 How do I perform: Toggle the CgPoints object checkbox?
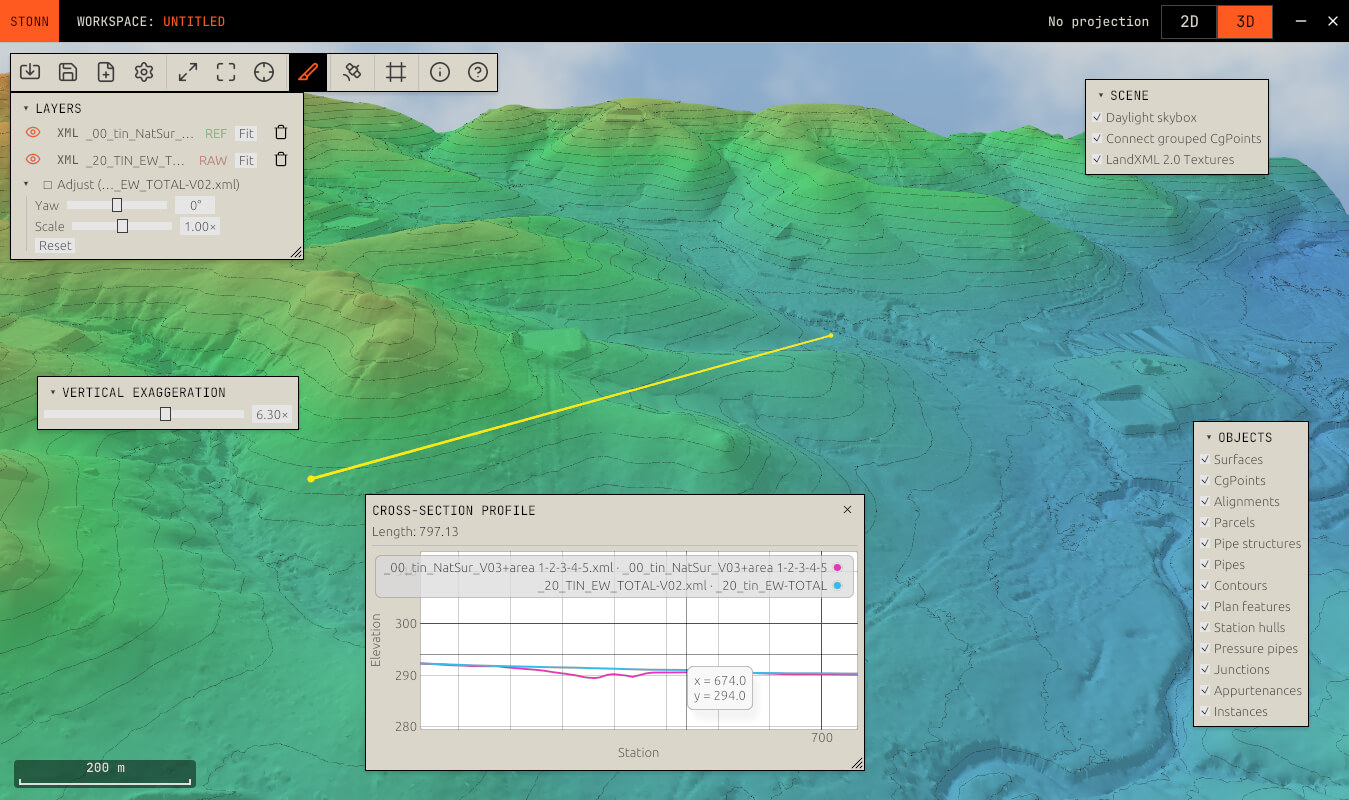(x=1205, y=481)
